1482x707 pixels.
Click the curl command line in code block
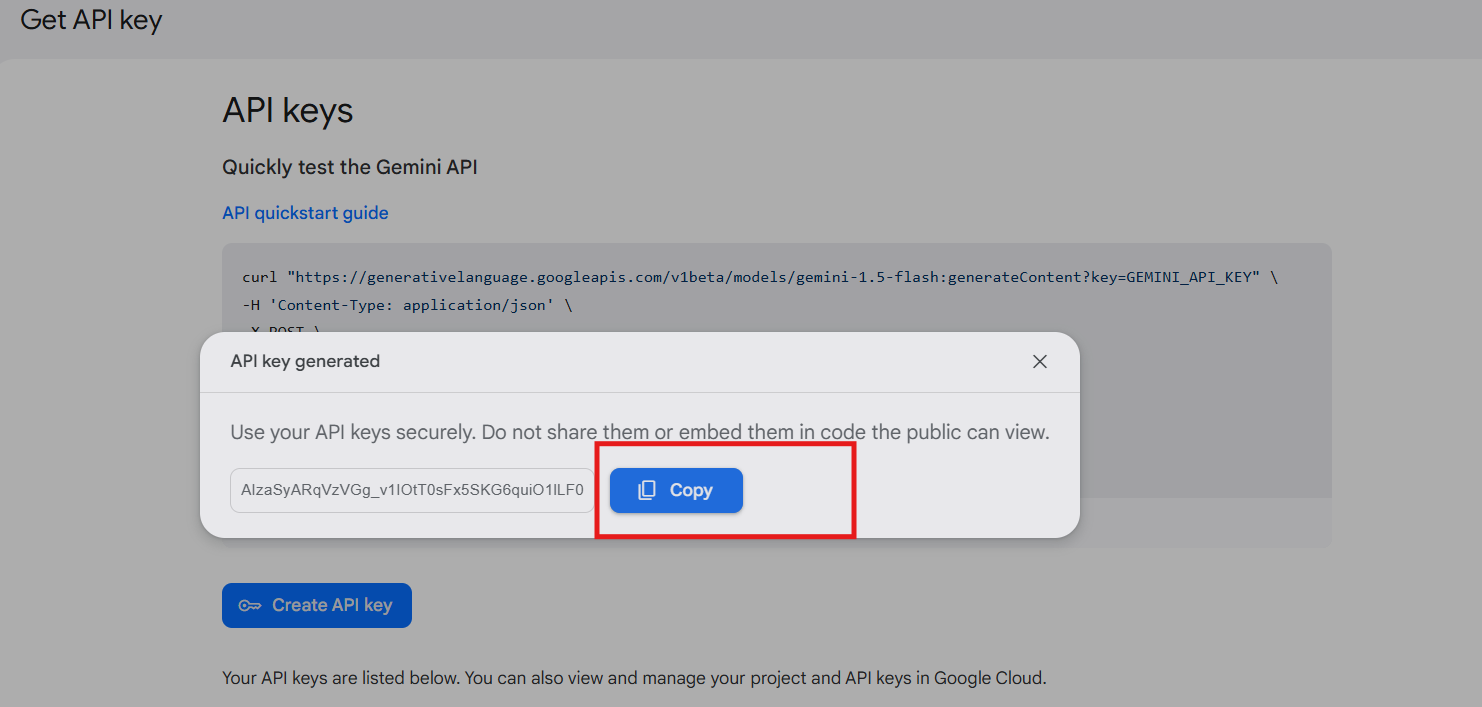(x=760, y=277)
